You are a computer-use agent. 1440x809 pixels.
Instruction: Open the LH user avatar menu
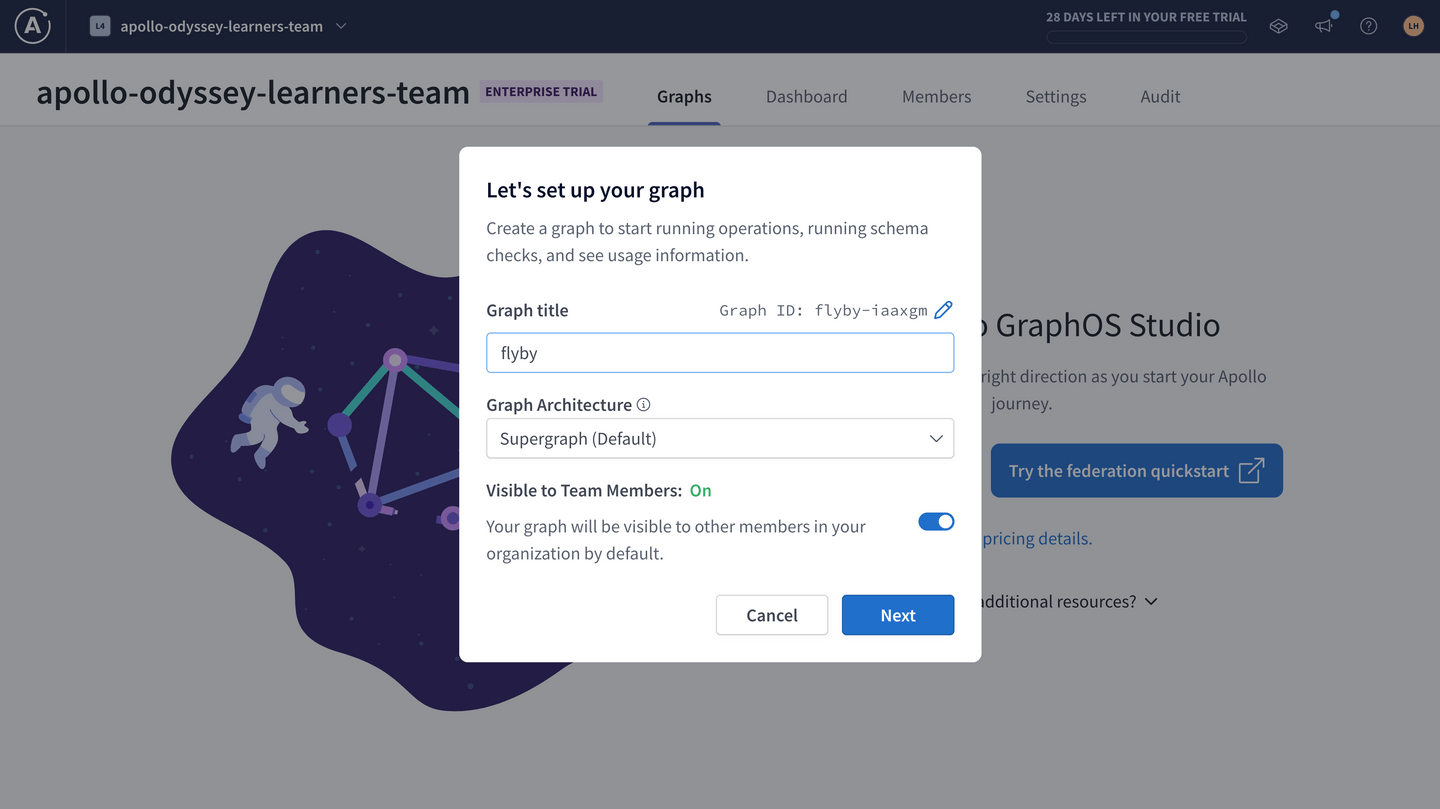(1413, 25)
